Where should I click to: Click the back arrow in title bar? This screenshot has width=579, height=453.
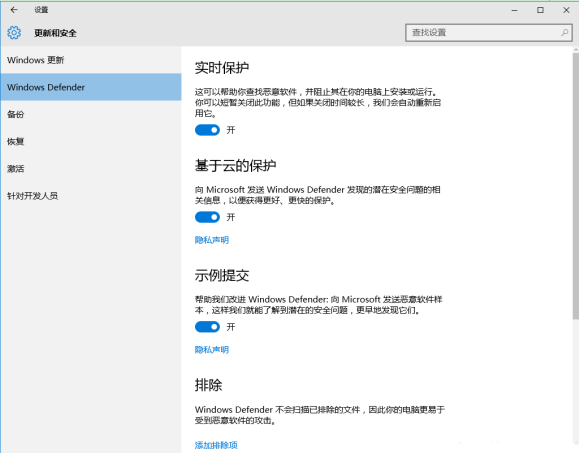click(x=14, y=10)
